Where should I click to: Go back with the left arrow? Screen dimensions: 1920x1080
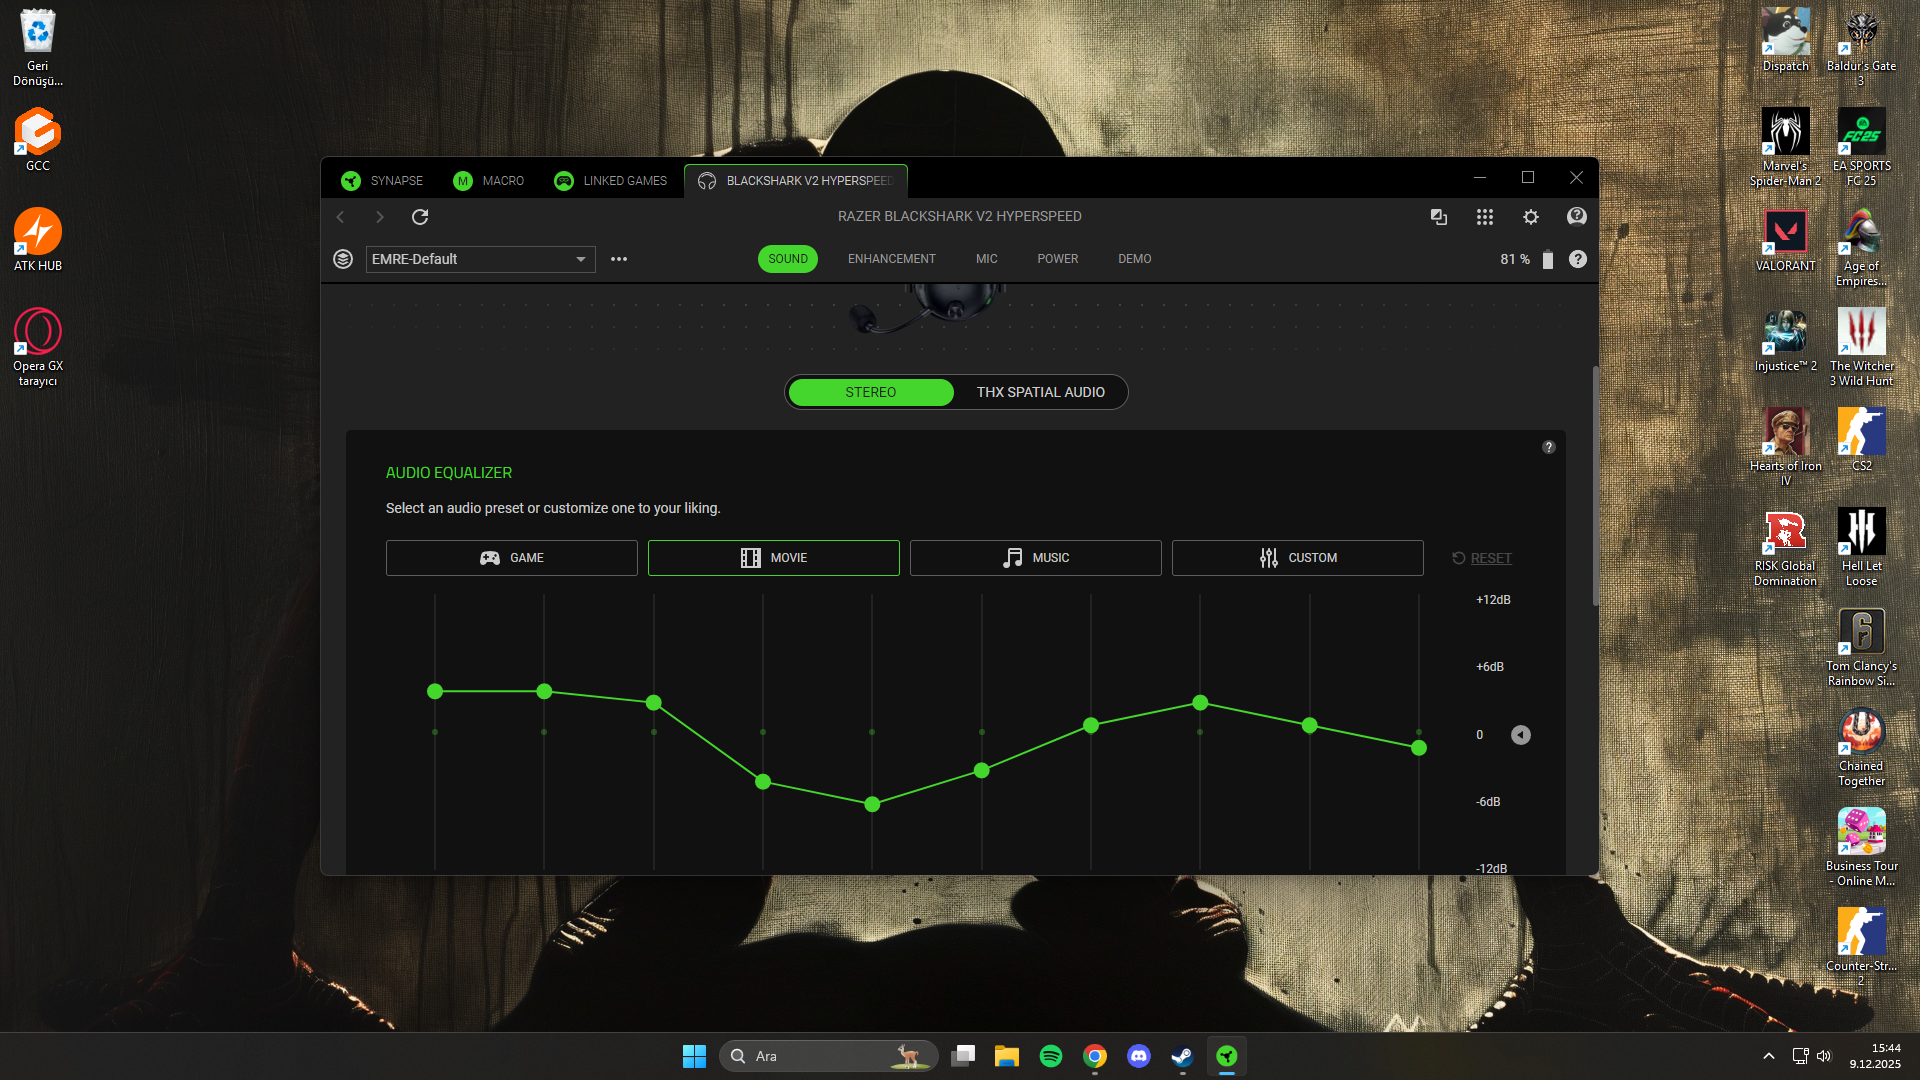(x=341, y=217)
